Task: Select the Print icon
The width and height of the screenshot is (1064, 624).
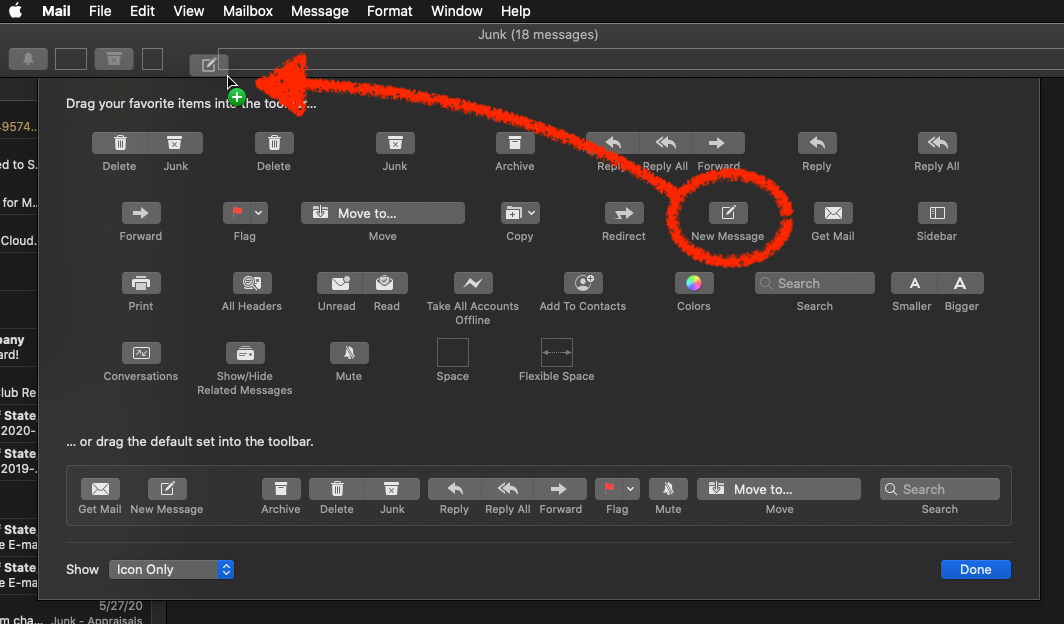Action: 141,283
